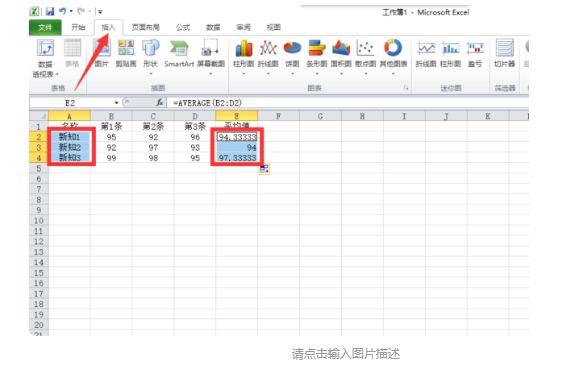The height and width of the screenshot is (369, 572).
Task: Insert a Column sparkline (迷你图 柱形图)
Action: tap(451, 54)
